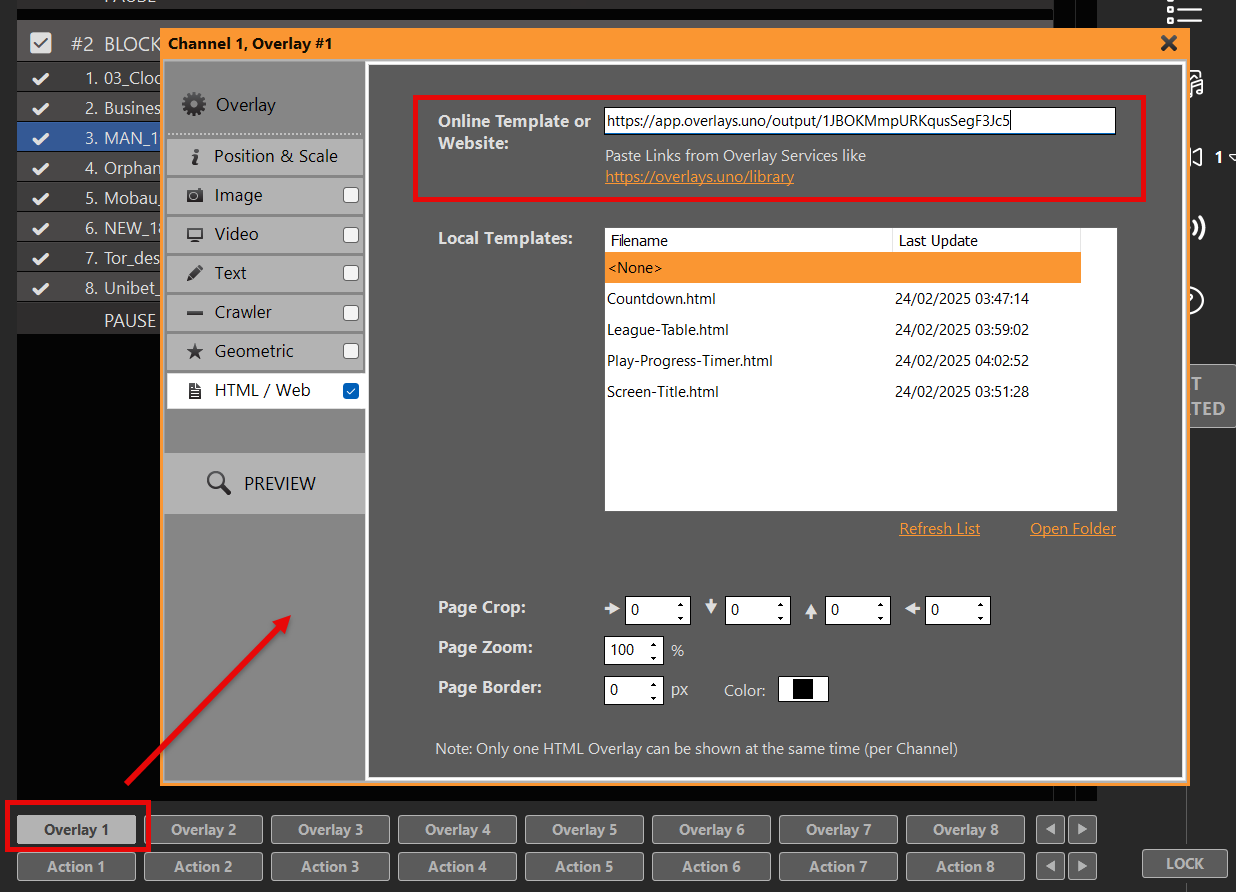
Task: Click the star icon beside Geometric
Action: (195, 352)
